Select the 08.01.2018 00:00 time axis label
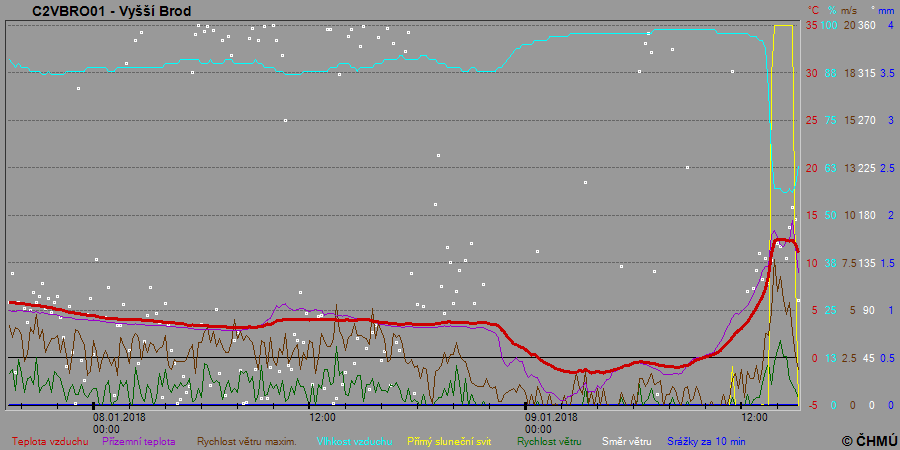Viewport: 900px width, 450px height. coord(120,422)
